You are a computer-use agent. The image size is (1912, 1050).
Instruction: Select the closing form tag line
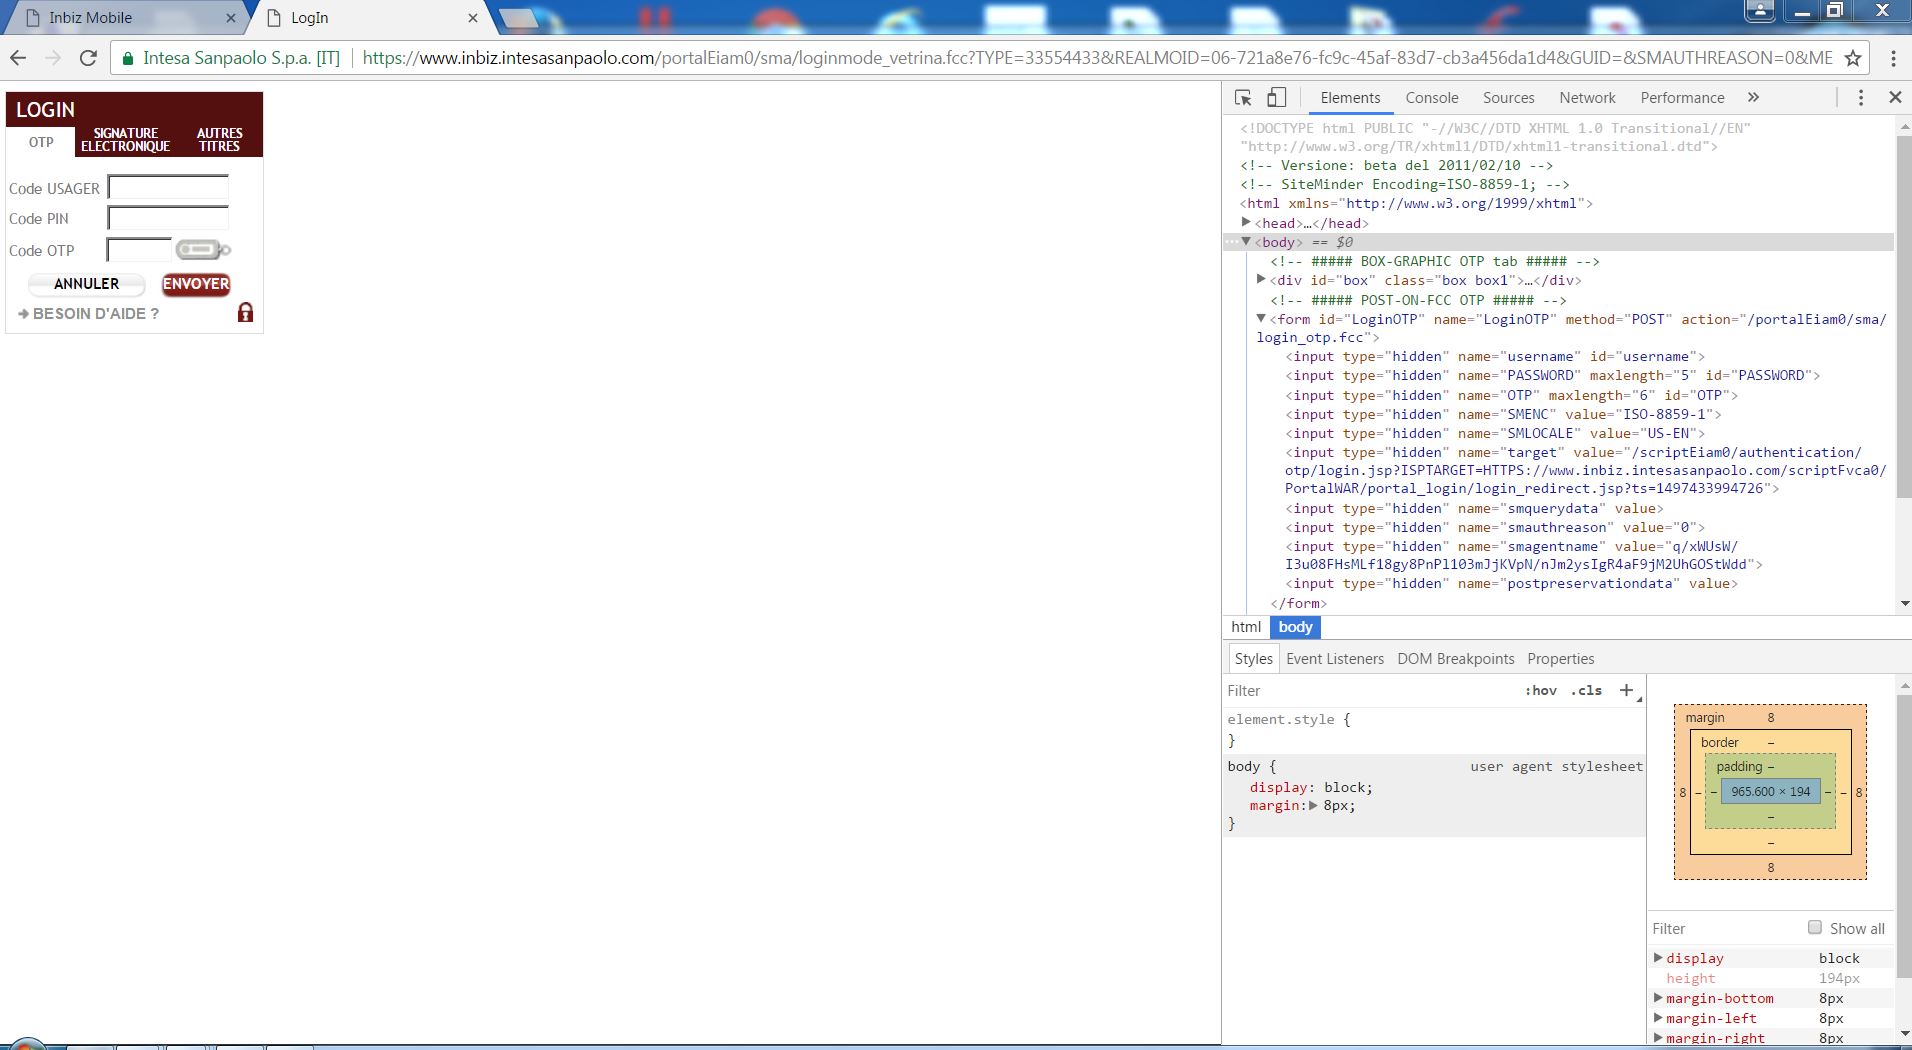point(1298,603)
